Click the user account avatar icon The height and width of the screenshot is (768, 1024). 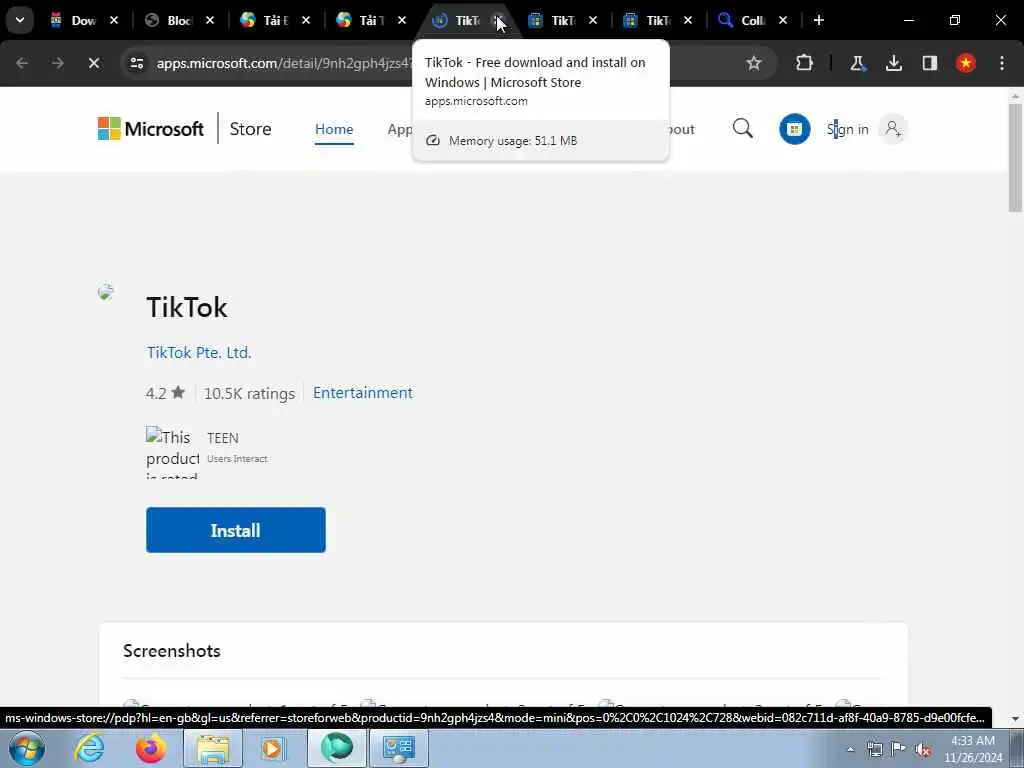click(893, 129)
